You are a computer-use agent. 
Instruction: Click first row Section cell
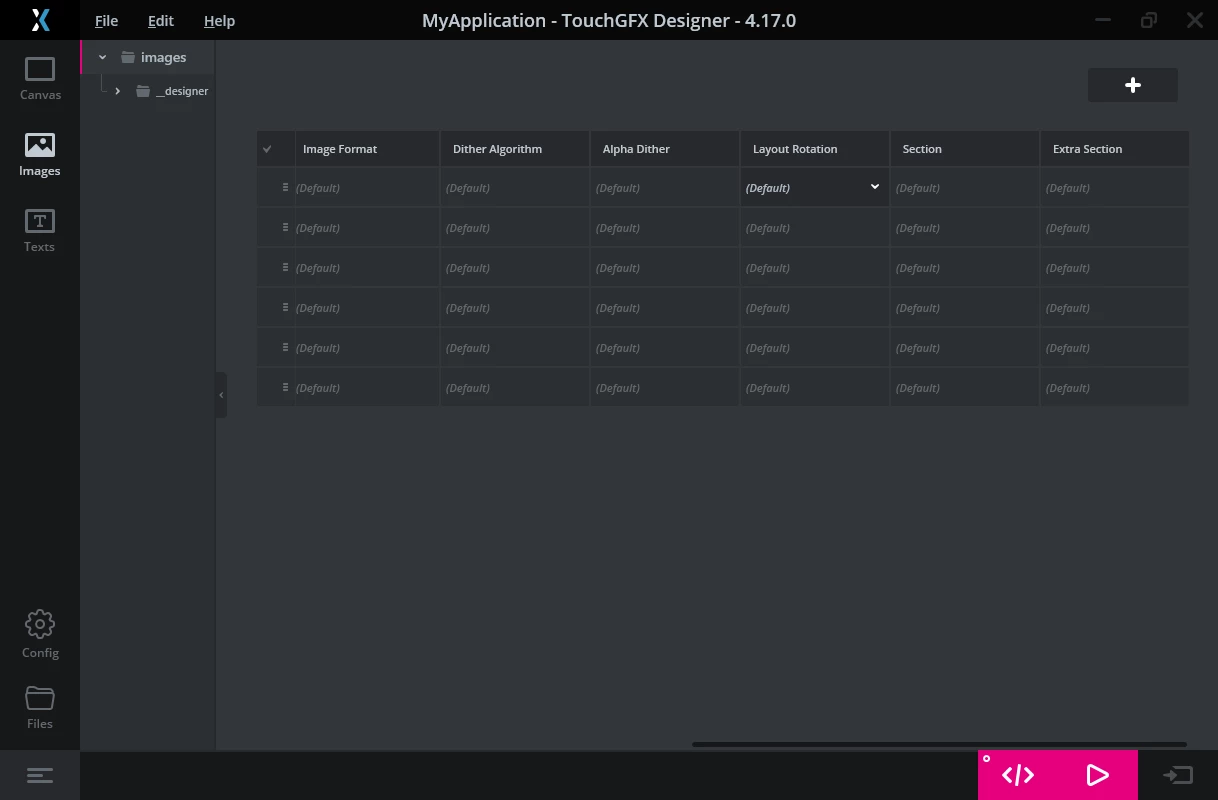coord(965,188)
